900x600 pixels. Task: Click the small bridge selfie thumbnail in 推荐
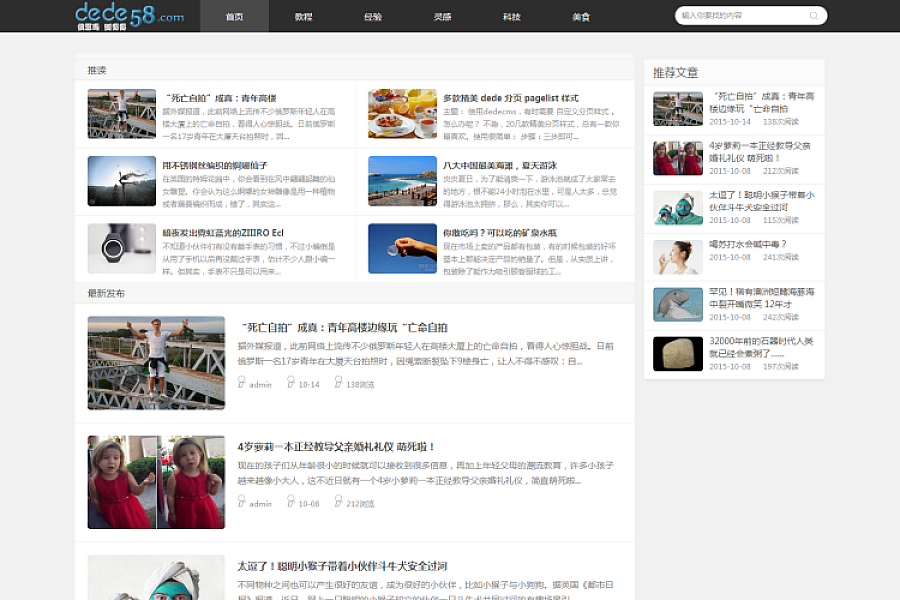(x=122, y=114)
